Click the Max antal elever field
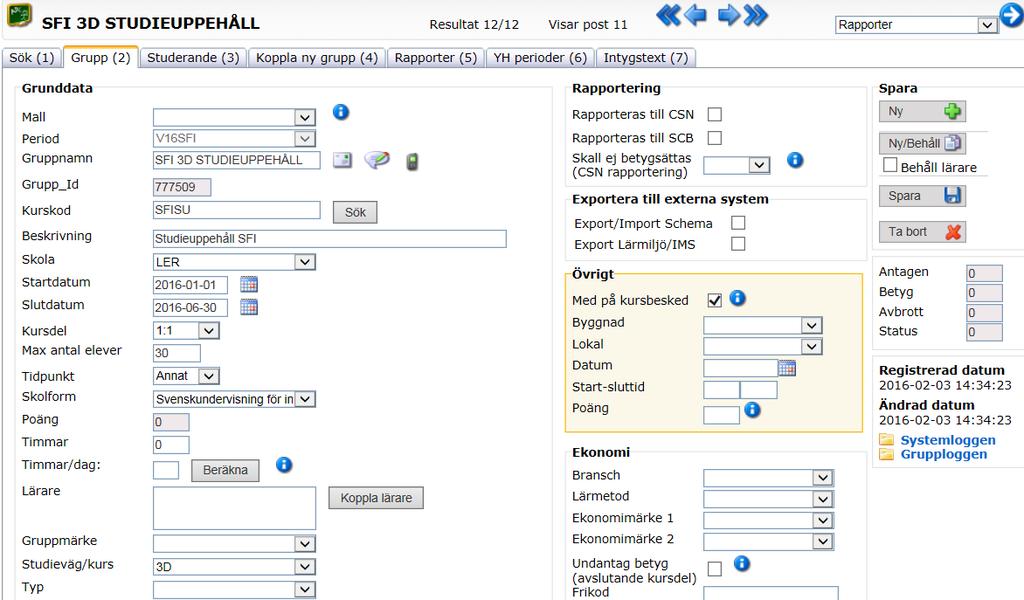 click(x=177, y=353)
